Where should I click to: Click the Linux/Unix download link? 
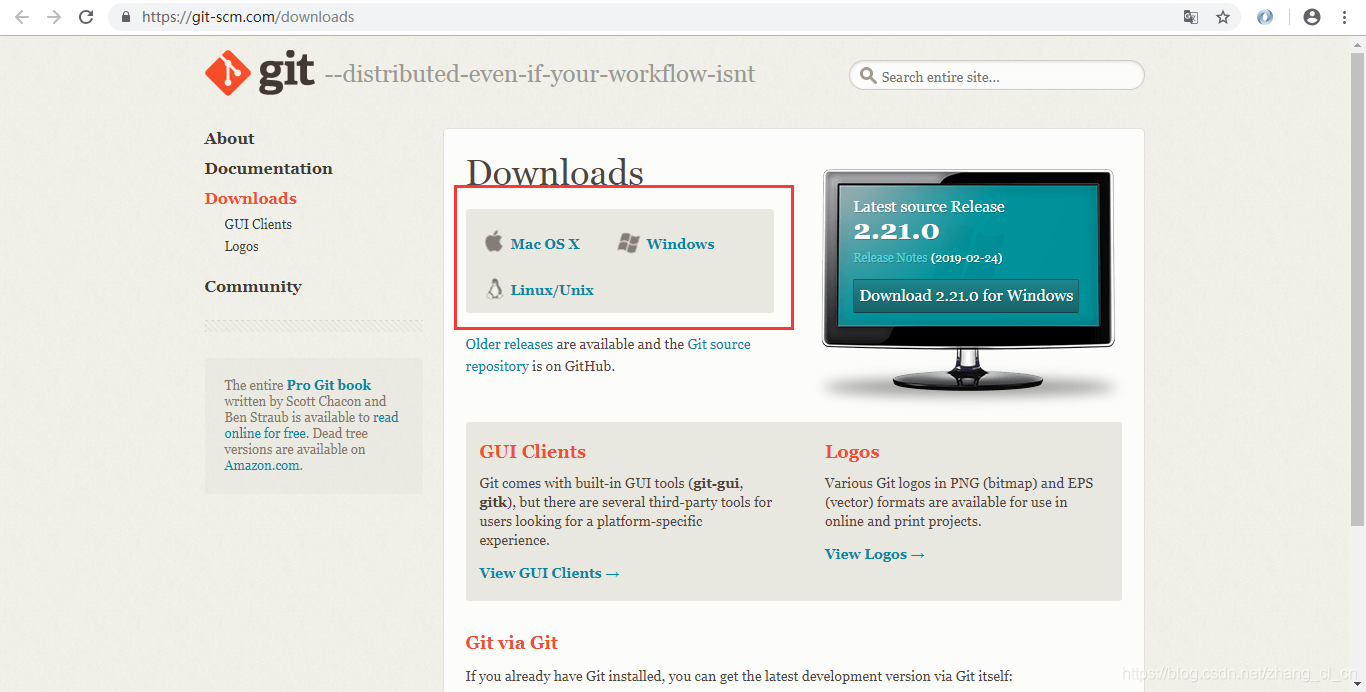pyautogui.click(x=552, y=290)
